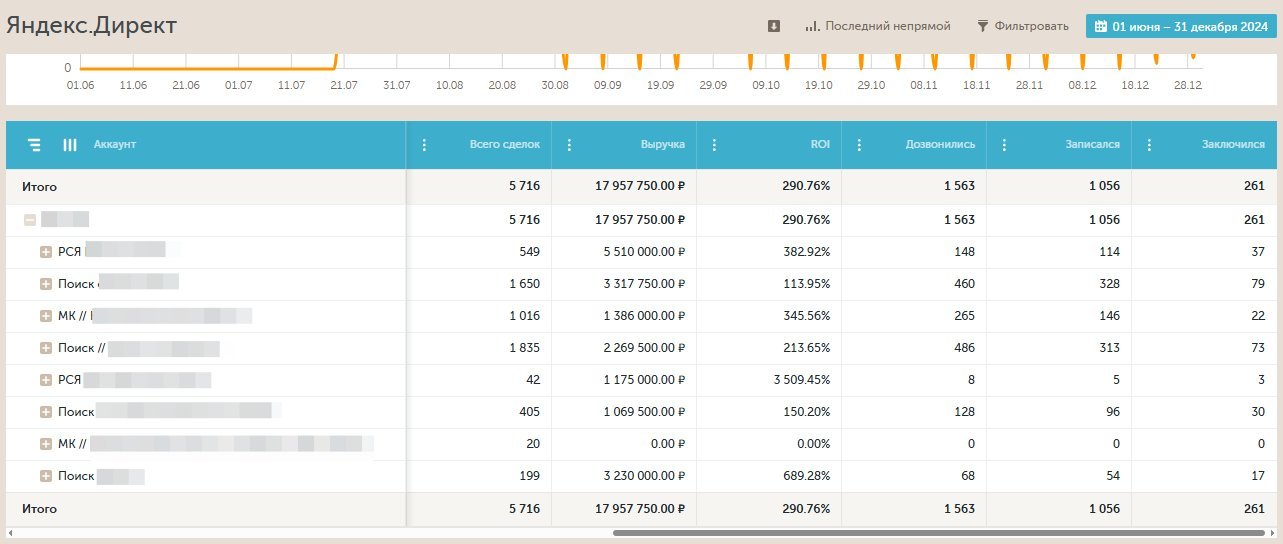The height and width of the screenshot is (544, 1283).
Task: Expand the МК campaign with 1 016 deals
Action: coord(45,315)
